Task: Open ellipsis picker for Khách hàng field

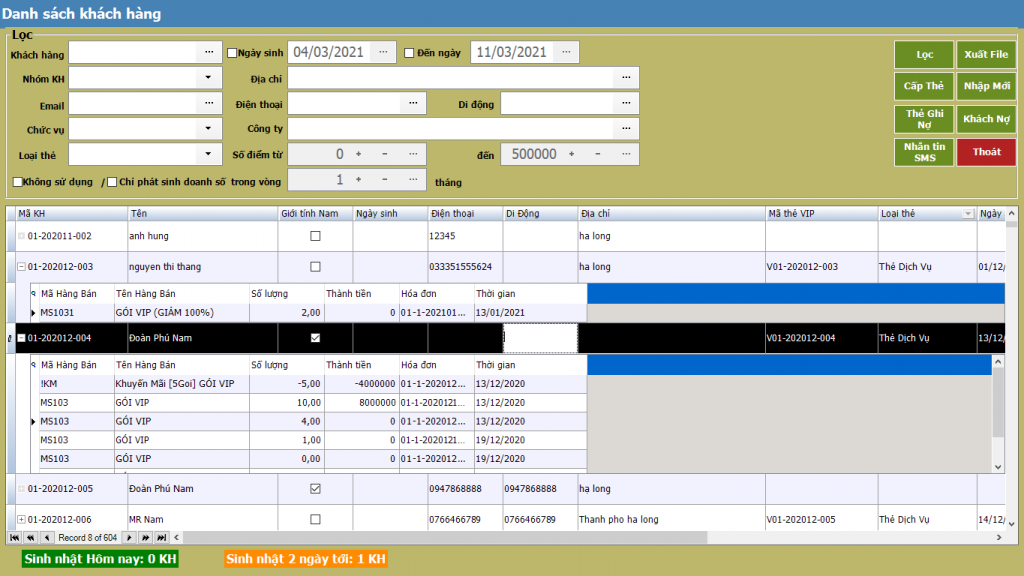Action: tap(209, 52)
